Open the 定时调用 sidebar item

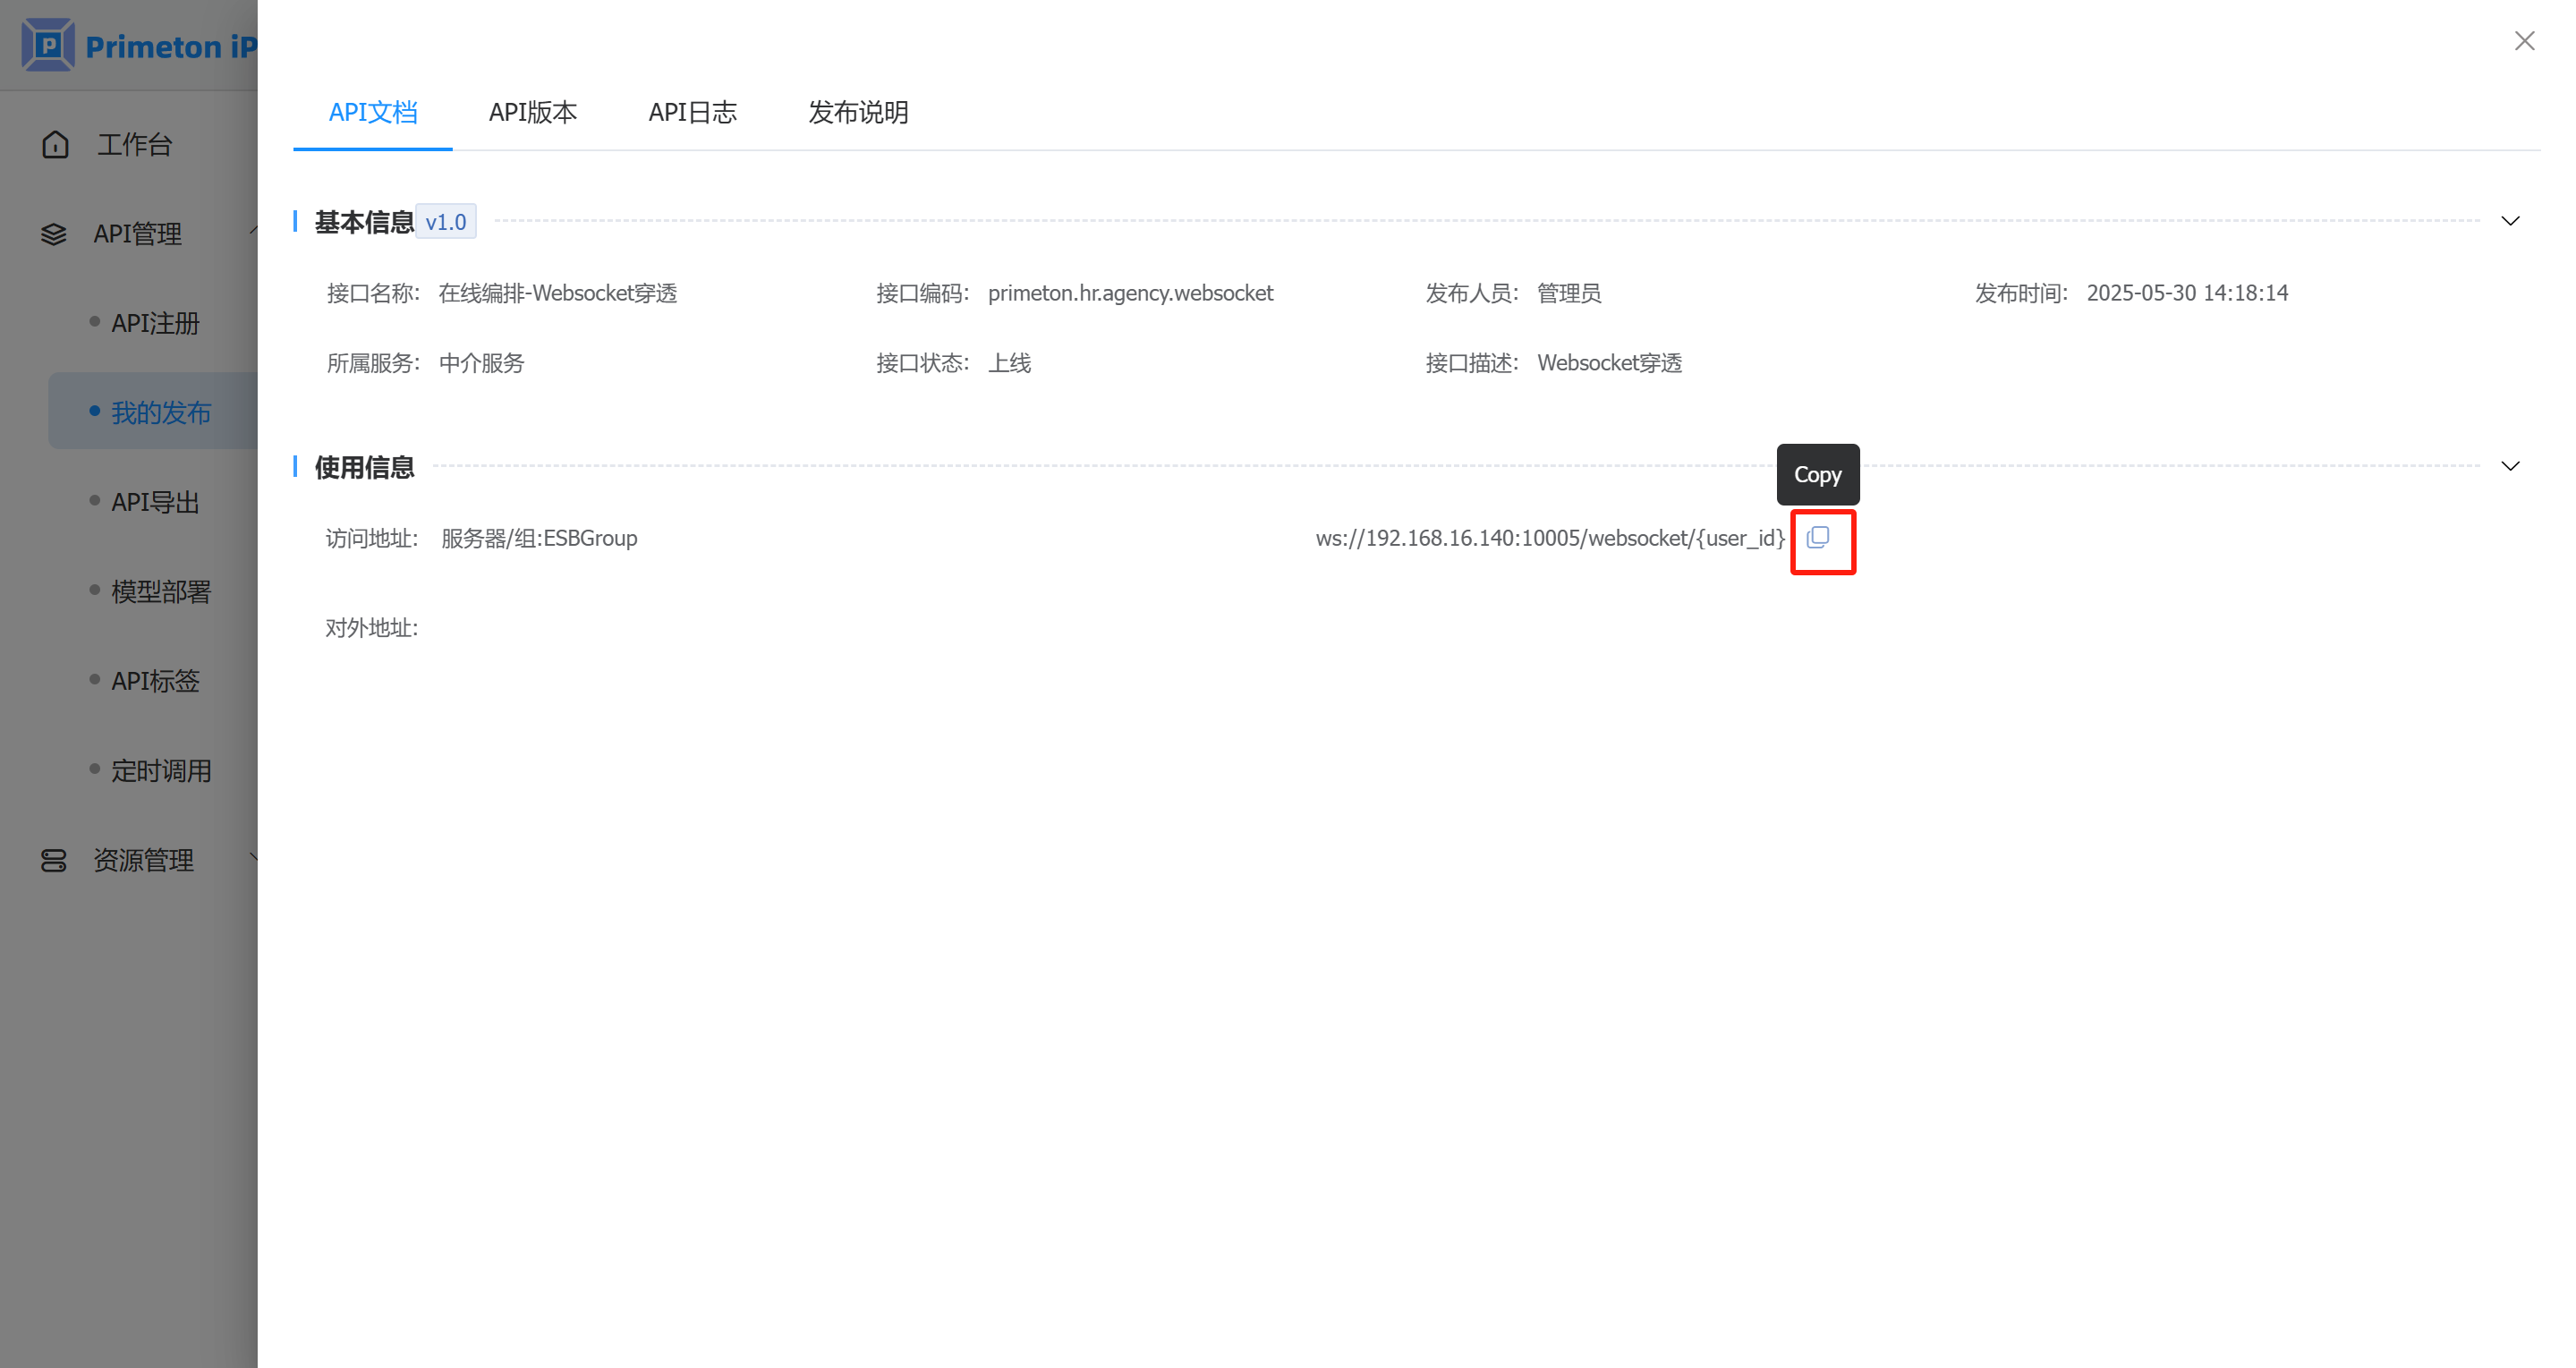[161, 770]
